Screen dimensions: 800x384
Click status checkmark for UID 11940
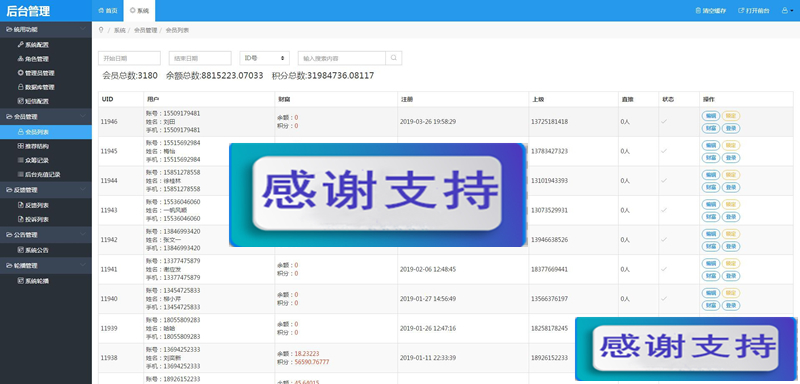click(x=664, y=299)
